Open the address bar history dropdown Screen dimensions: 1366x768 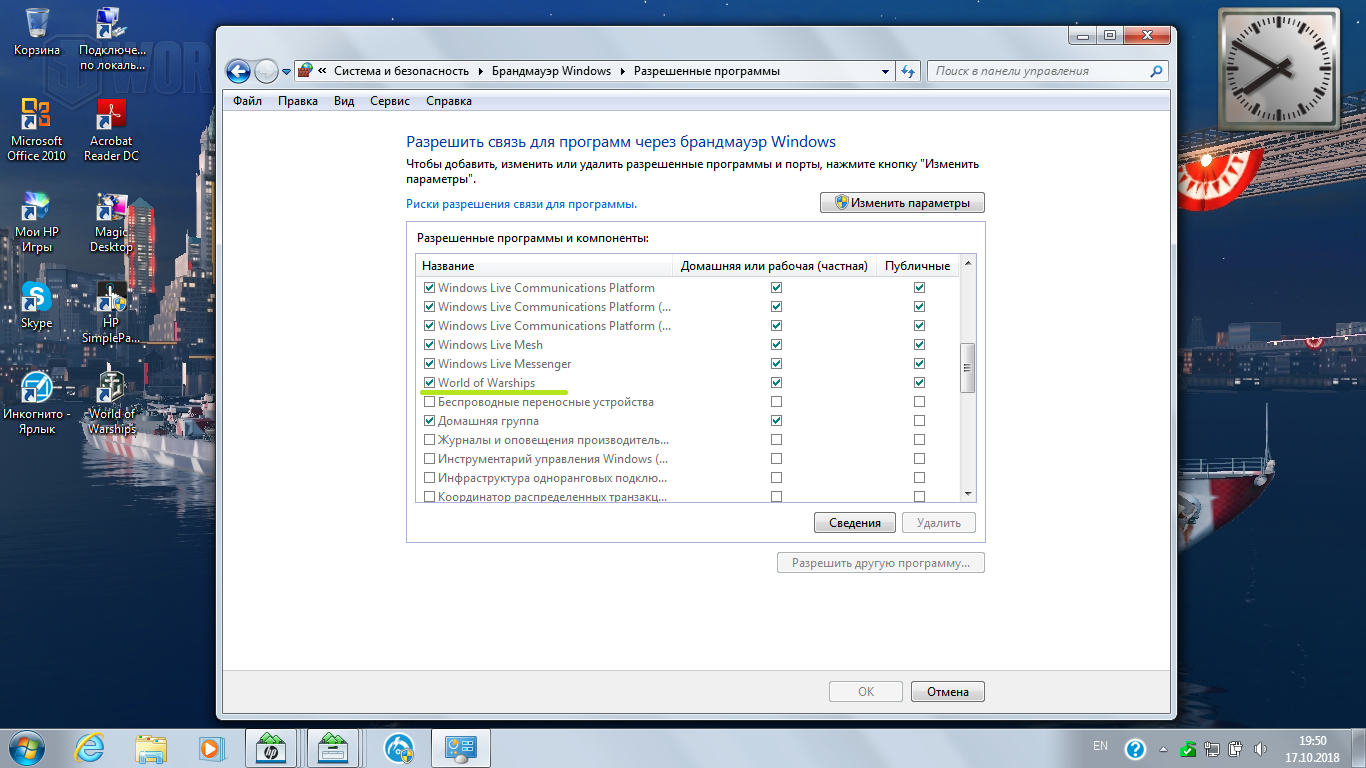click(x=886, y=71)
